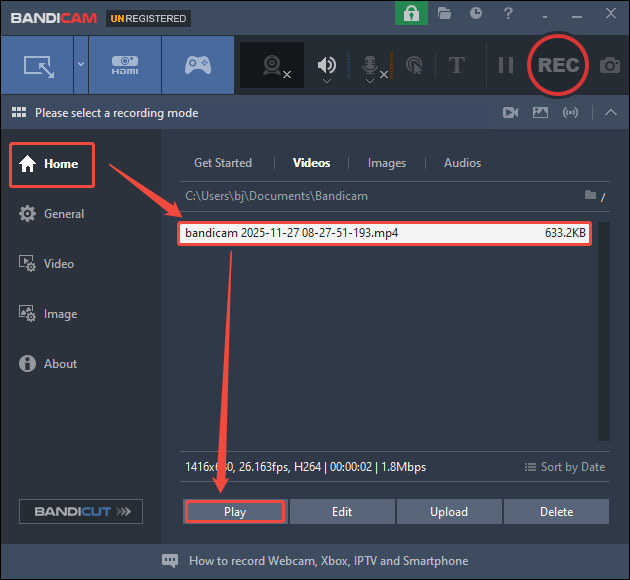Click the image status icon

[x=540, y=112]
